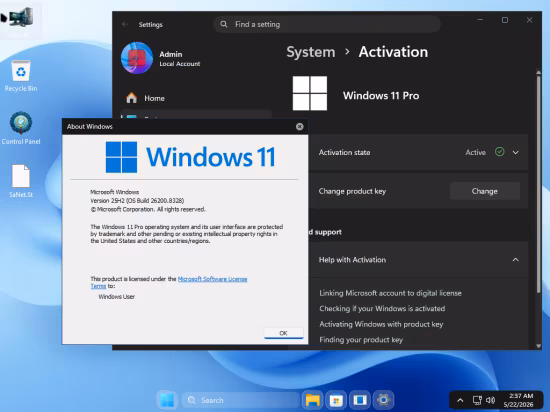
Task: Select the SaNet.St file on the desktop
Action: 21,181
